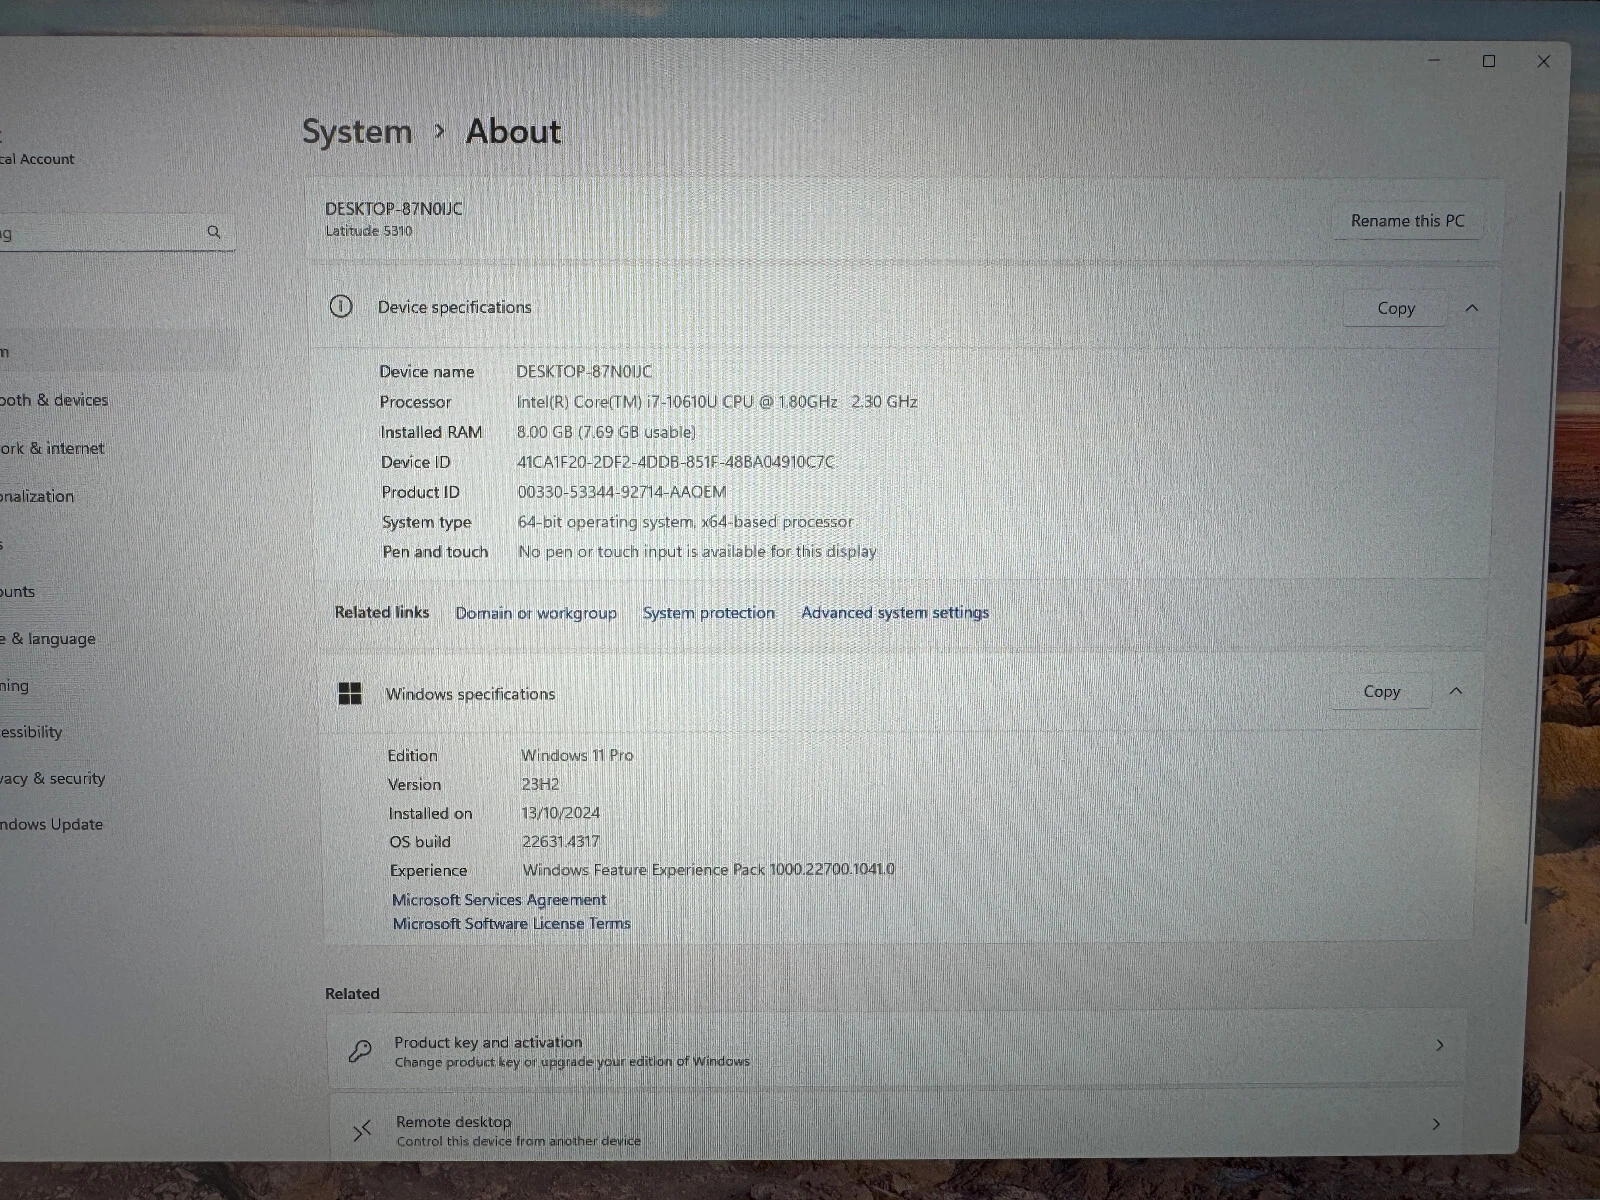Go to Bluetooth & devices settings
This screenshot has width=1600, height=1200.
(x=54, y=400)
